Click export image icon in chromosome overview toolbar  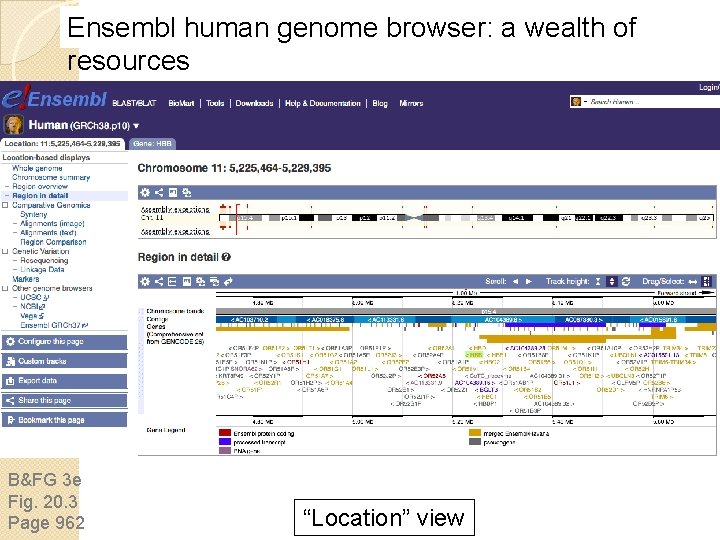click(x=173, y=192)
